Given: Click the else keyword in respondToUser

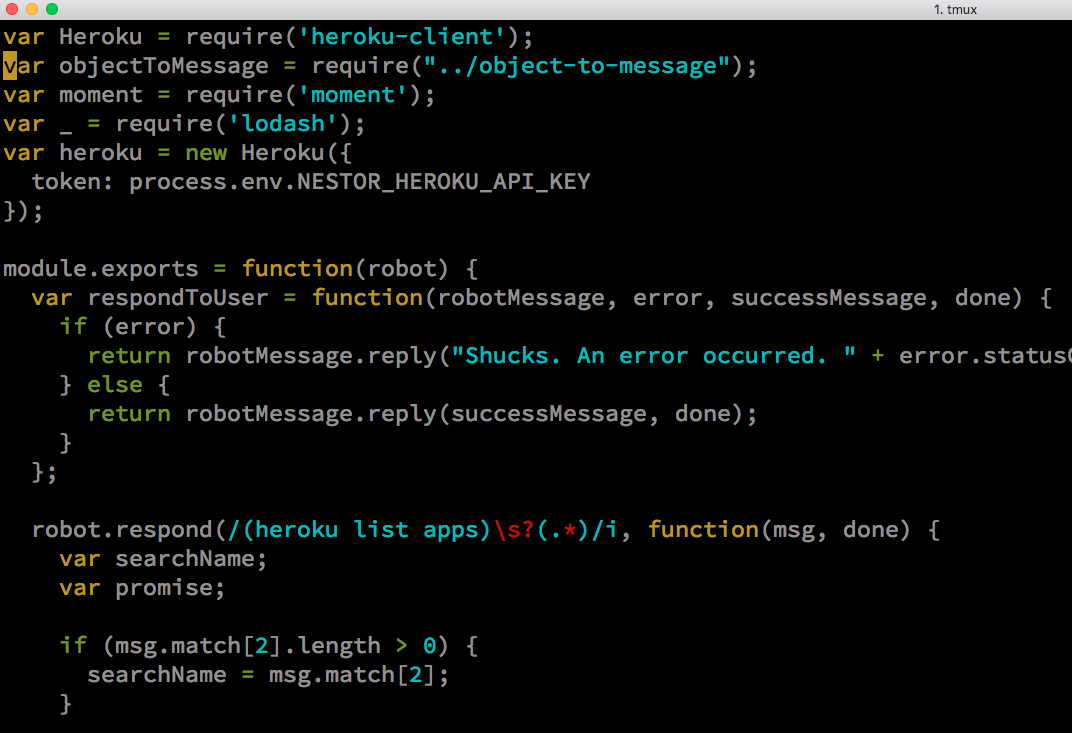Looking at the screenshot, I should tap(114, 384).
